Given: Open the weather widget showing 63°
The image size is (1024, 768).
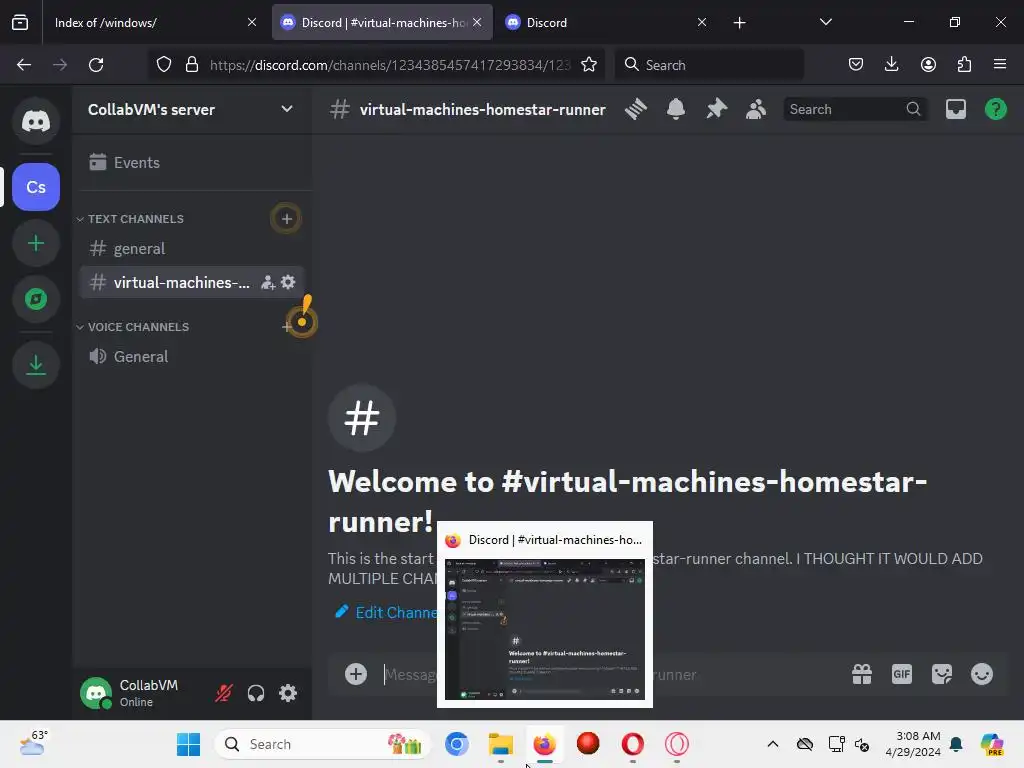Looking at the screenshot, I should click(x=33, y=743).
